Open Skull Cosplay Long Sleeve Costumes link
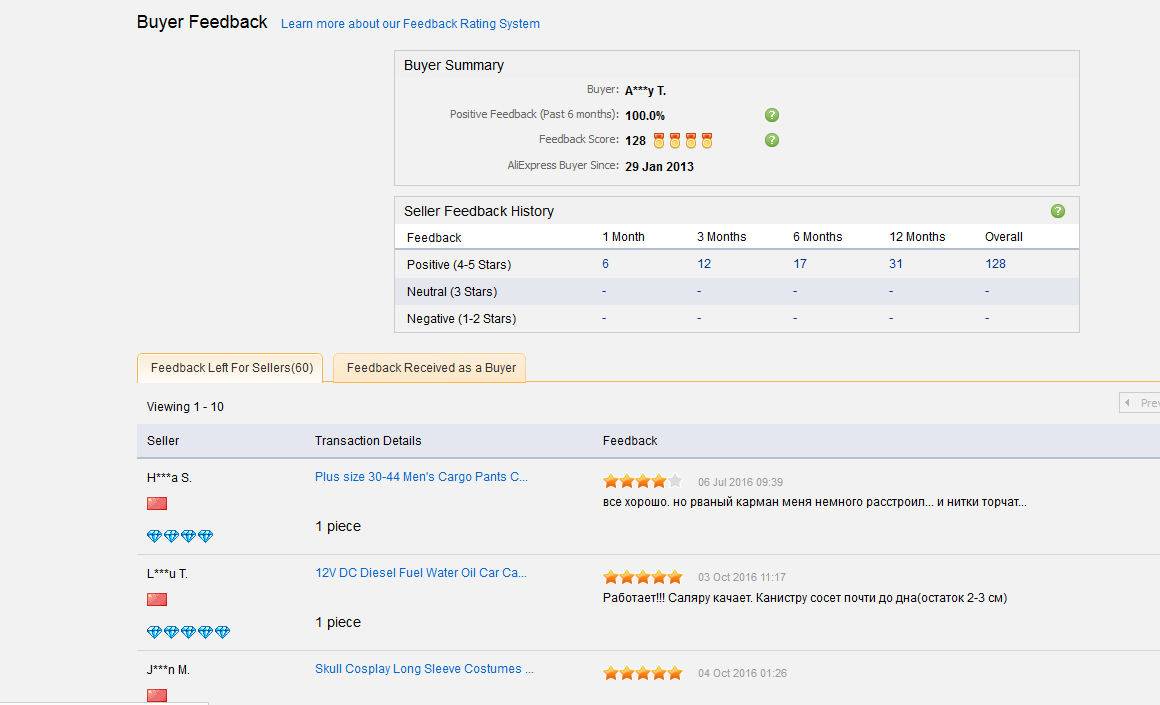Image resolution: width=1160 pixels, height=705 pixels. pyautogui.click(x=424, y=669)
